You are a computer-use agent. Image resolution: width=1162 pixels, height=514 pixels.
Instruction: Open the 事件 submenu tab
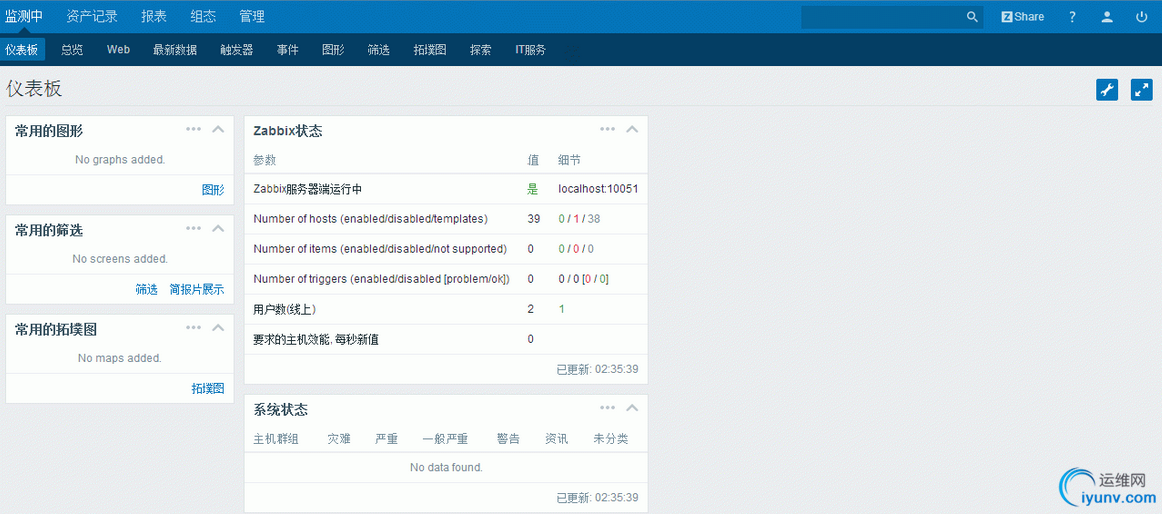click(288, 50)
